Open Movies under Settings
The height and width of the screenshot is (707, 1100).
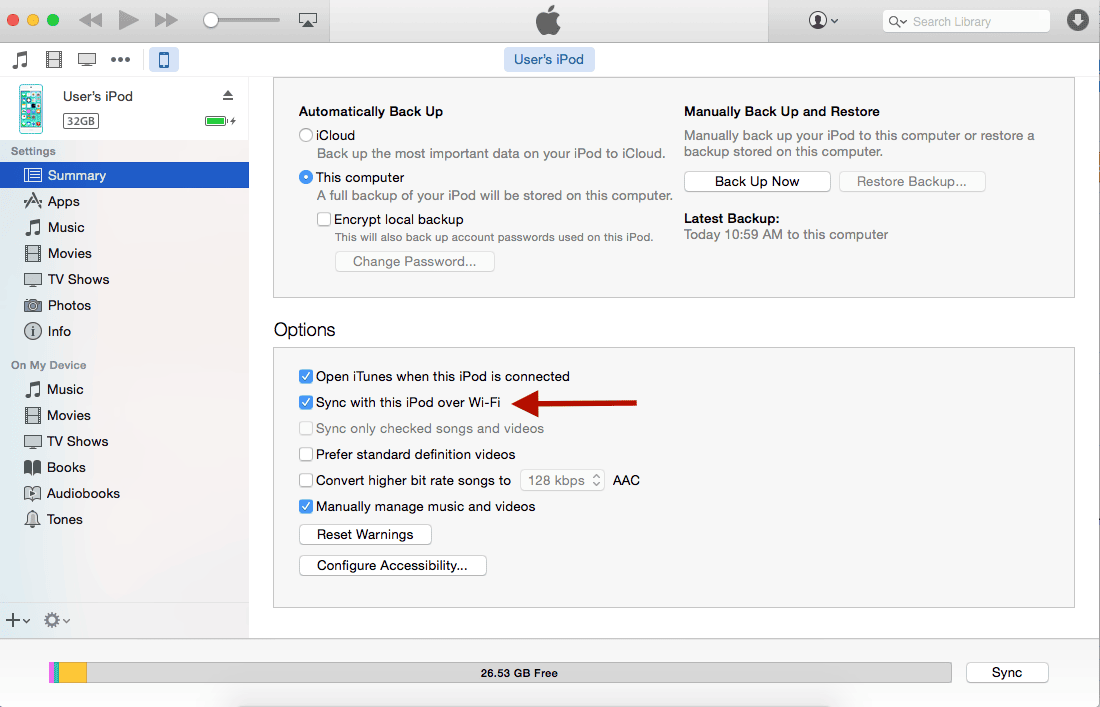pyautogui.click(x=124, y=253)
